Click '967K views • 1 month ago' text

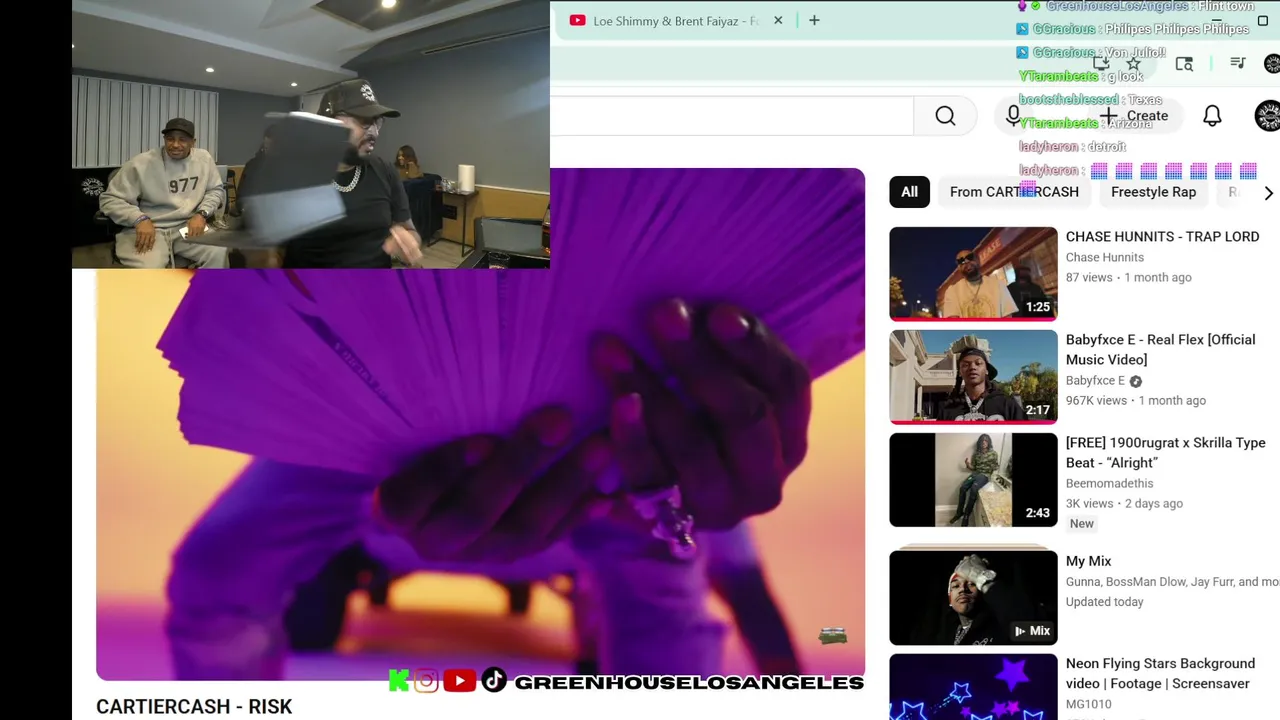pyautogui.click(x=1135, y=401)
